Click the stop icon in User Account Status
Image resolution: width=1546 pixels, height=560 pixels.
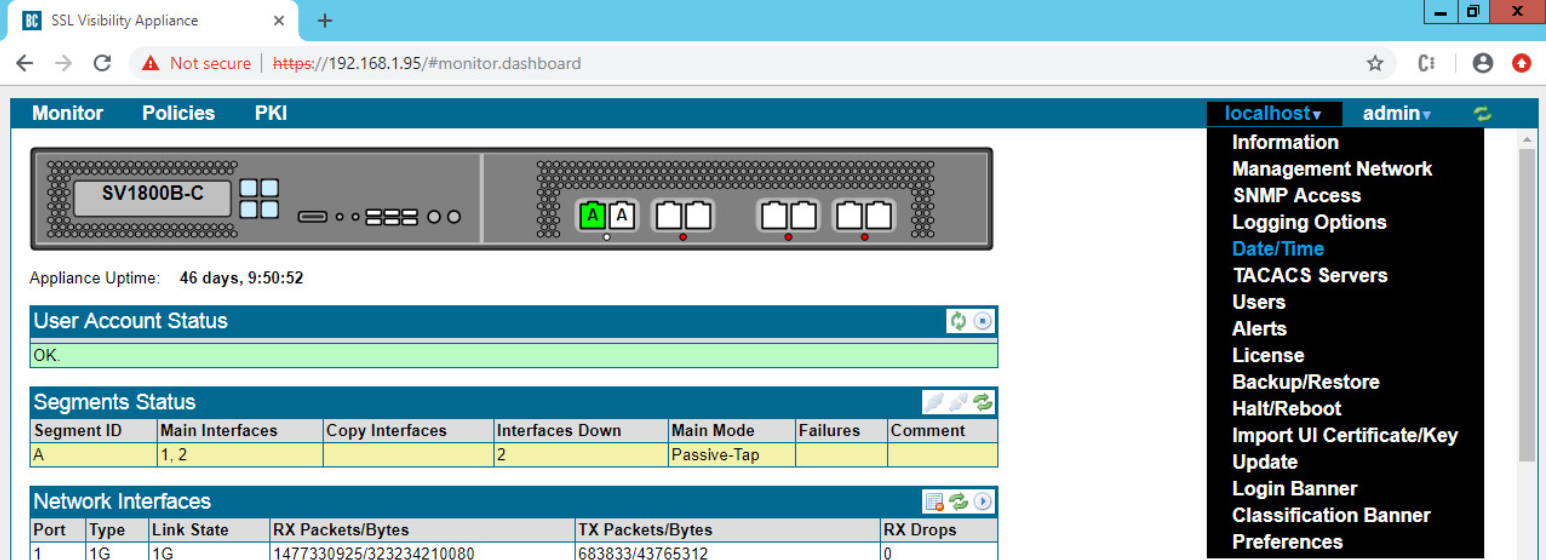(x=983, y=321)
